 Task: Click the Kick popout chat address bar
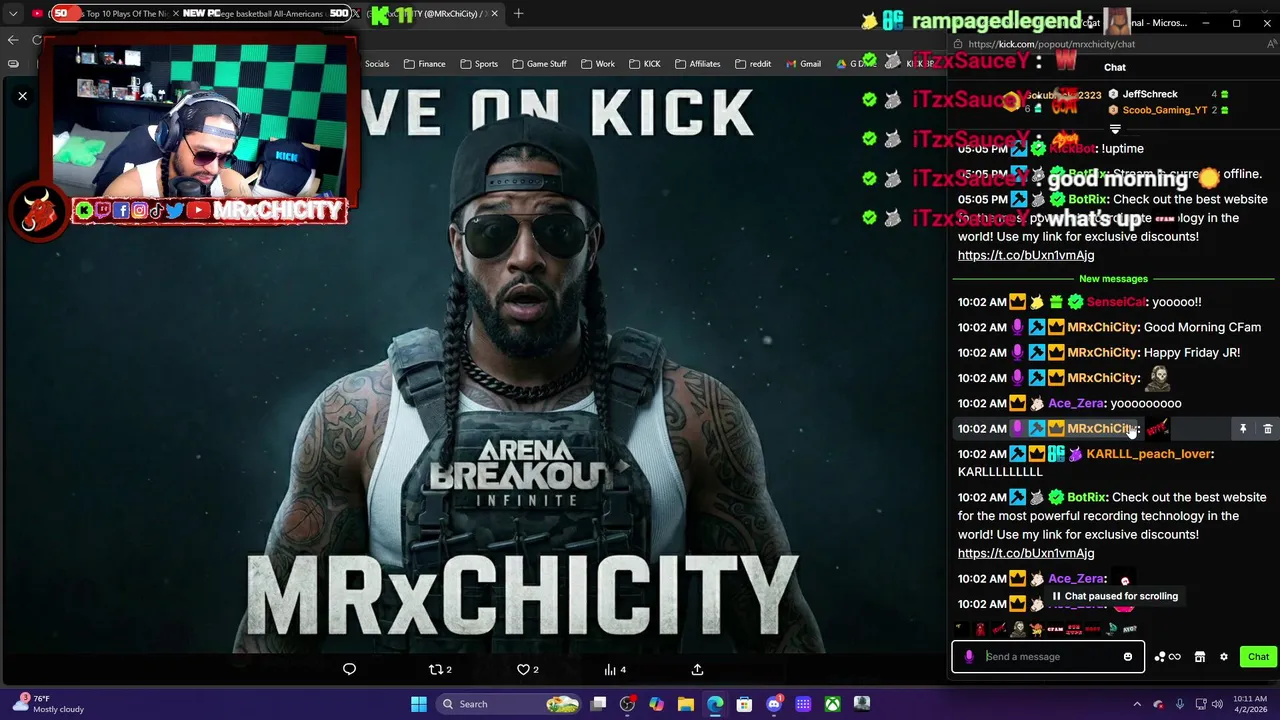1110,44
